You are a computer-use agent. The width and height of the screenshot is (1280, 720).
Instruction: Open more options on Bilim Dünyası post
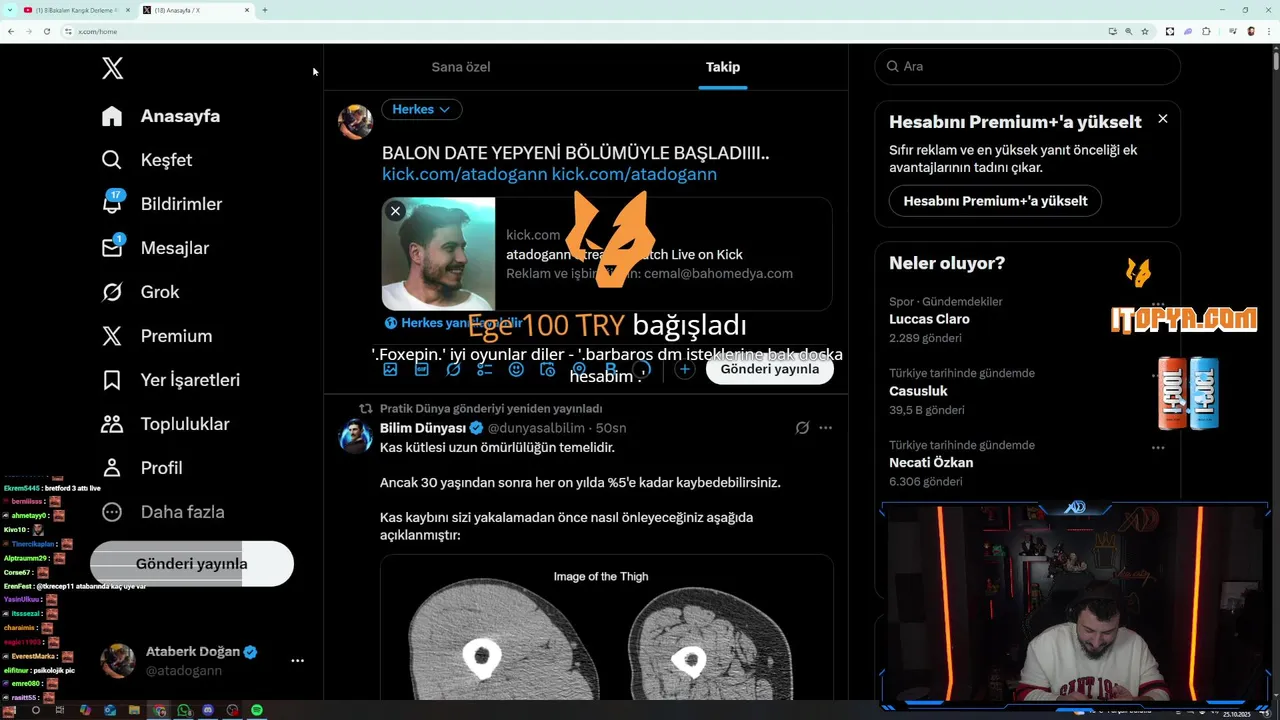pyautogui.click(x=825, y=428)
